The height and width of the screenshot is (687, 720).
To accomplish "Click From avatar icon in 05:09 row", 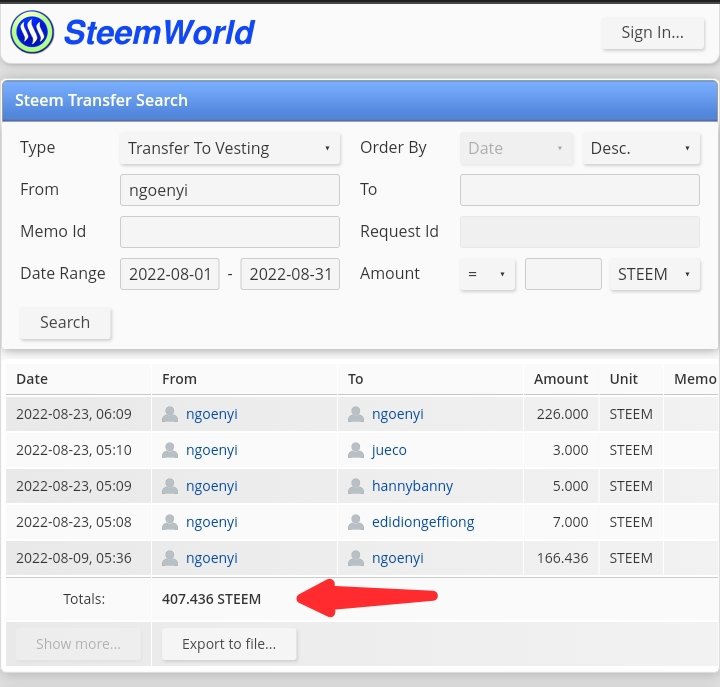I will tap(170, 486).
